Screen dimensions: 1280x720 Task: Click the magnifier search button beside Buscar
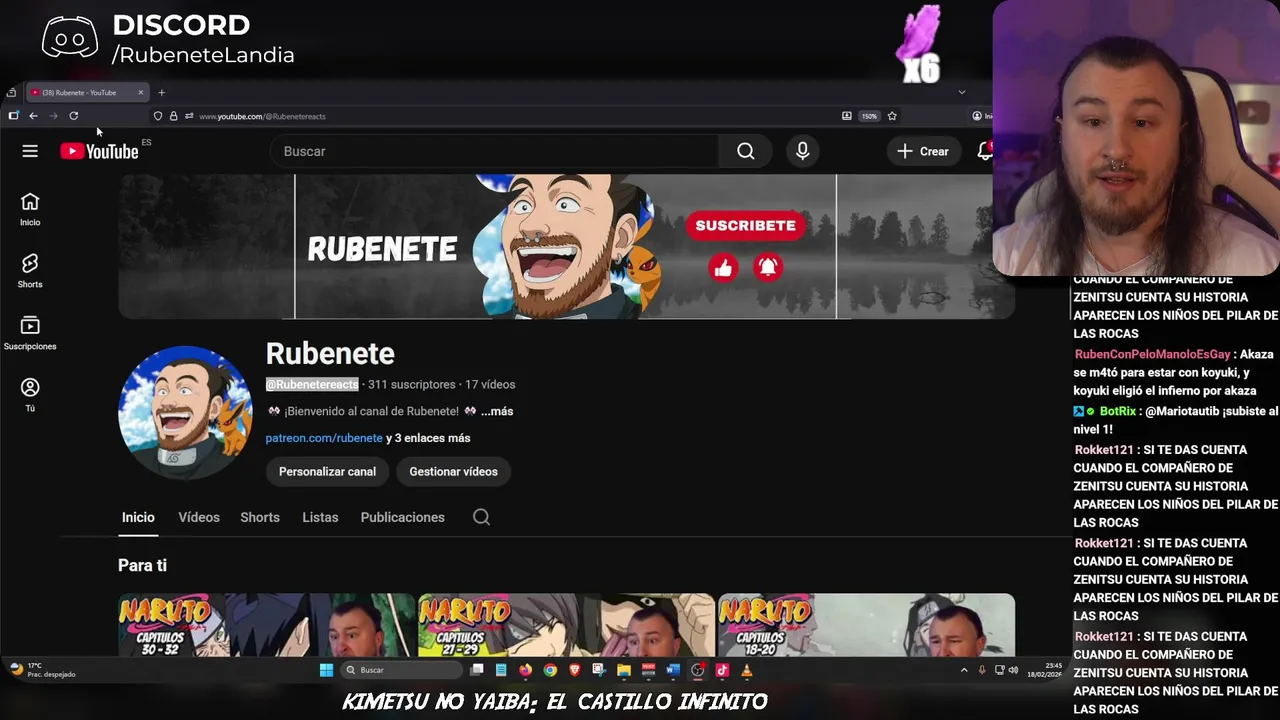coord(746,151)
